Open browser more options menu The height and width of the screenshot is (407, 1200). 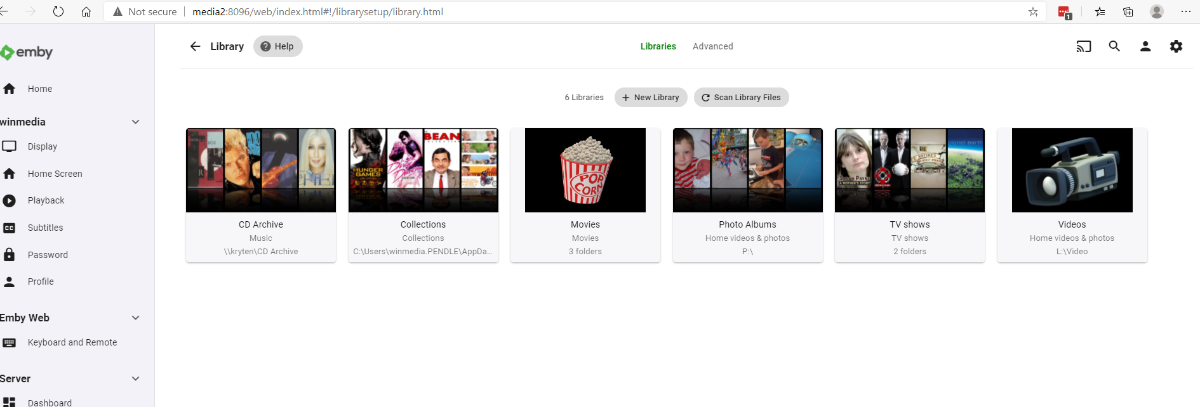pos(1187,12)
